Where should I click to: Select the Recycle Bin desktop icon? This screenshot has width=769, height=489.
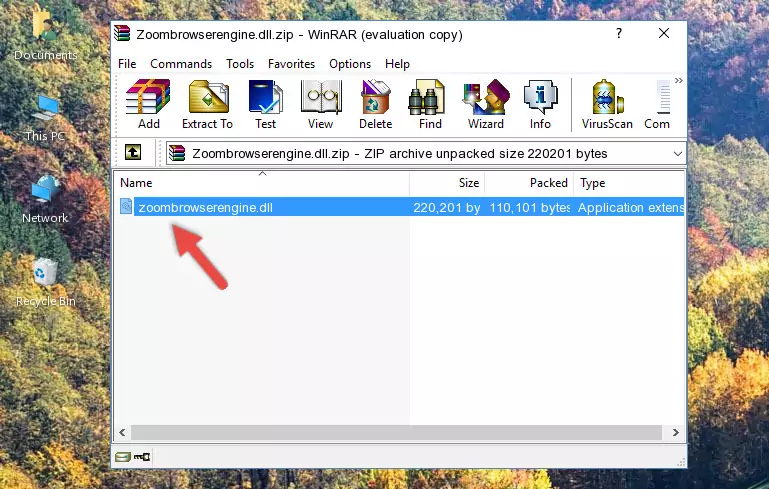[46, 283]
